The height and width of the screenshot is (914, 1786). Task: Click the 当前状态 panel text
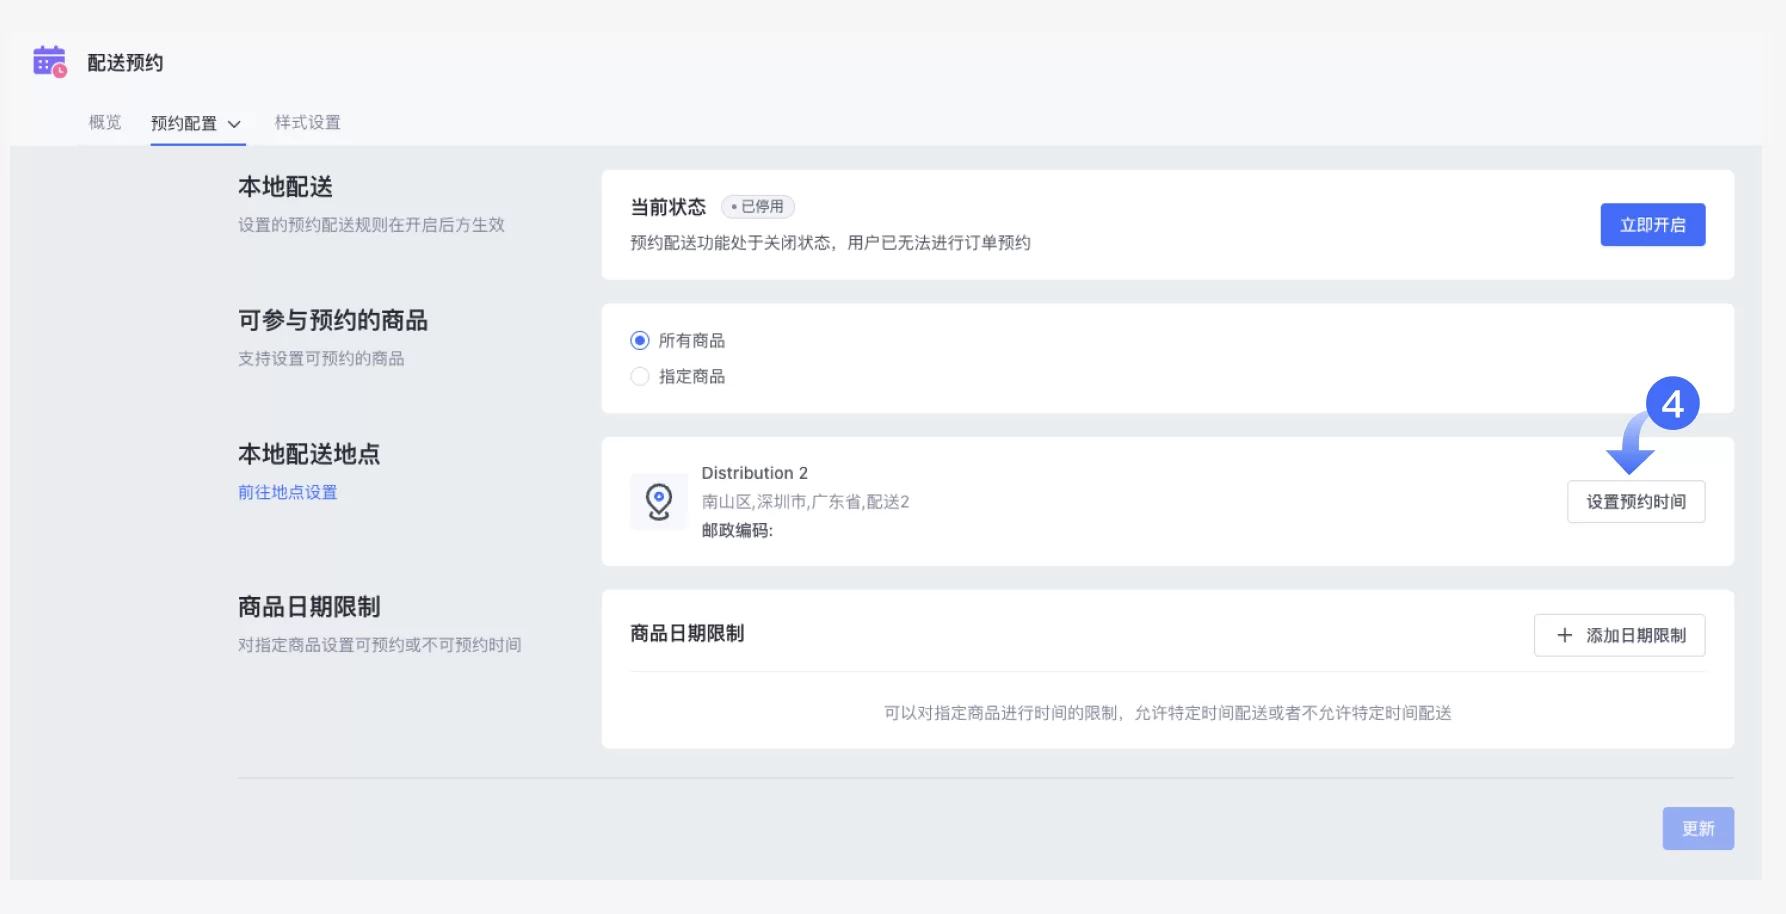667,207
